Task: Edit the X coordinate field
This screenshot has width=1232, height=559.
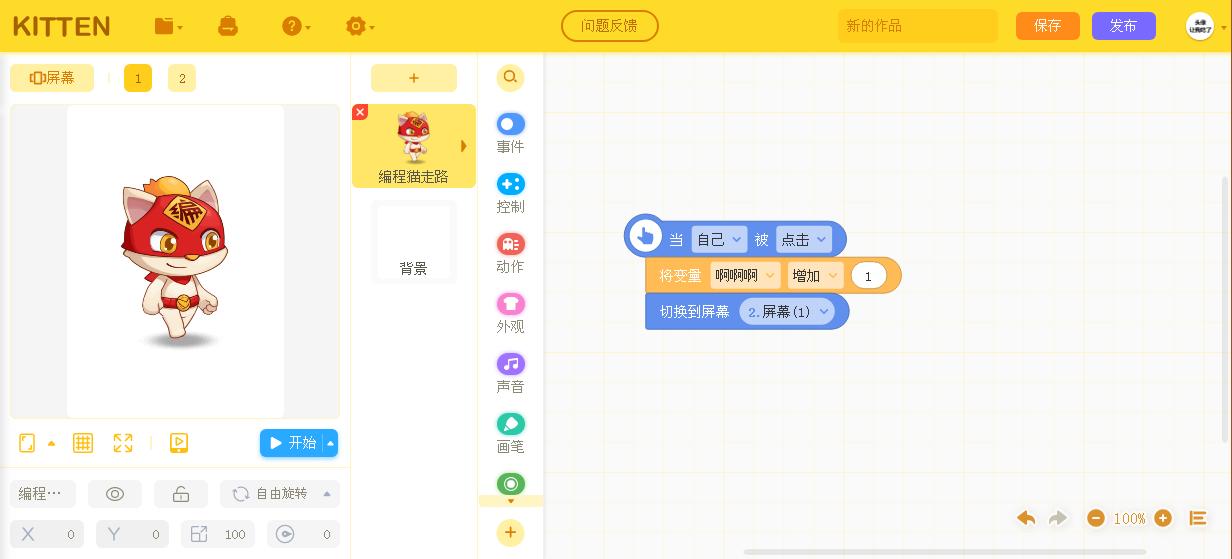Action: tap(46, 534)
